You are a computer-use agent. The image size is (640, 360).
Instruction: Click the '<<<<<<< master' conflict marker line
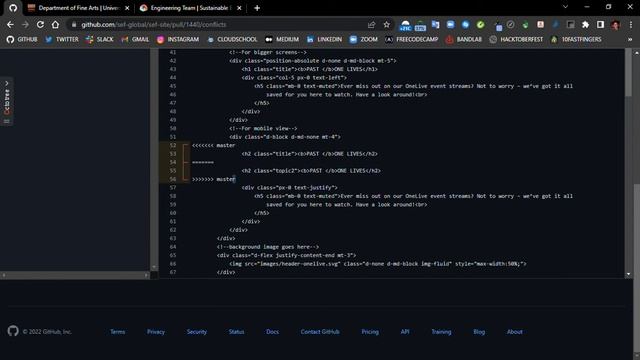point(213,145)
